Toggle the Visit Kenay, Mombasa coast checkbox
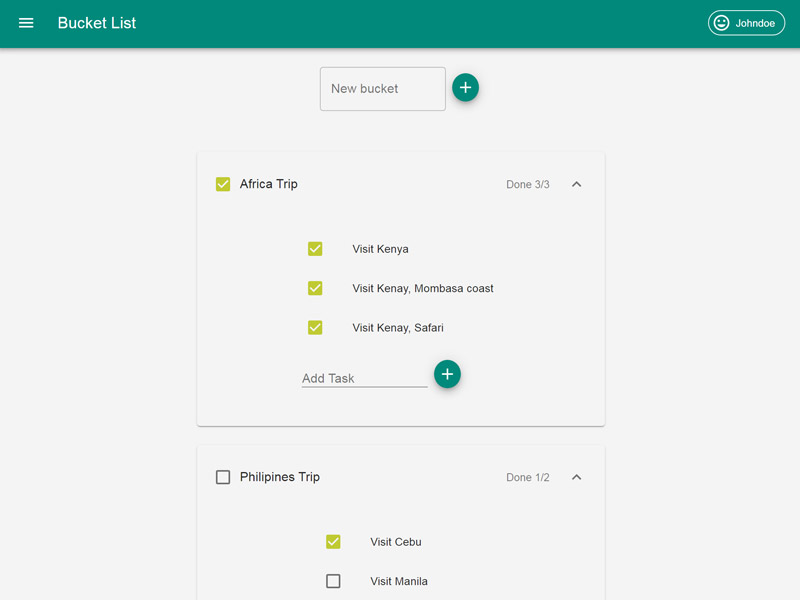Screen dimensions: 800x600 [x=315, y=288]
